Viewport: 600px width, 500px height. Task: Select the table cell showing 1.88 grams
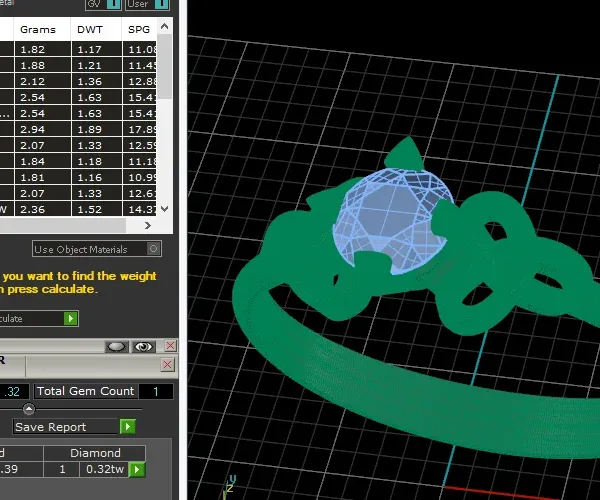[42, 65]
